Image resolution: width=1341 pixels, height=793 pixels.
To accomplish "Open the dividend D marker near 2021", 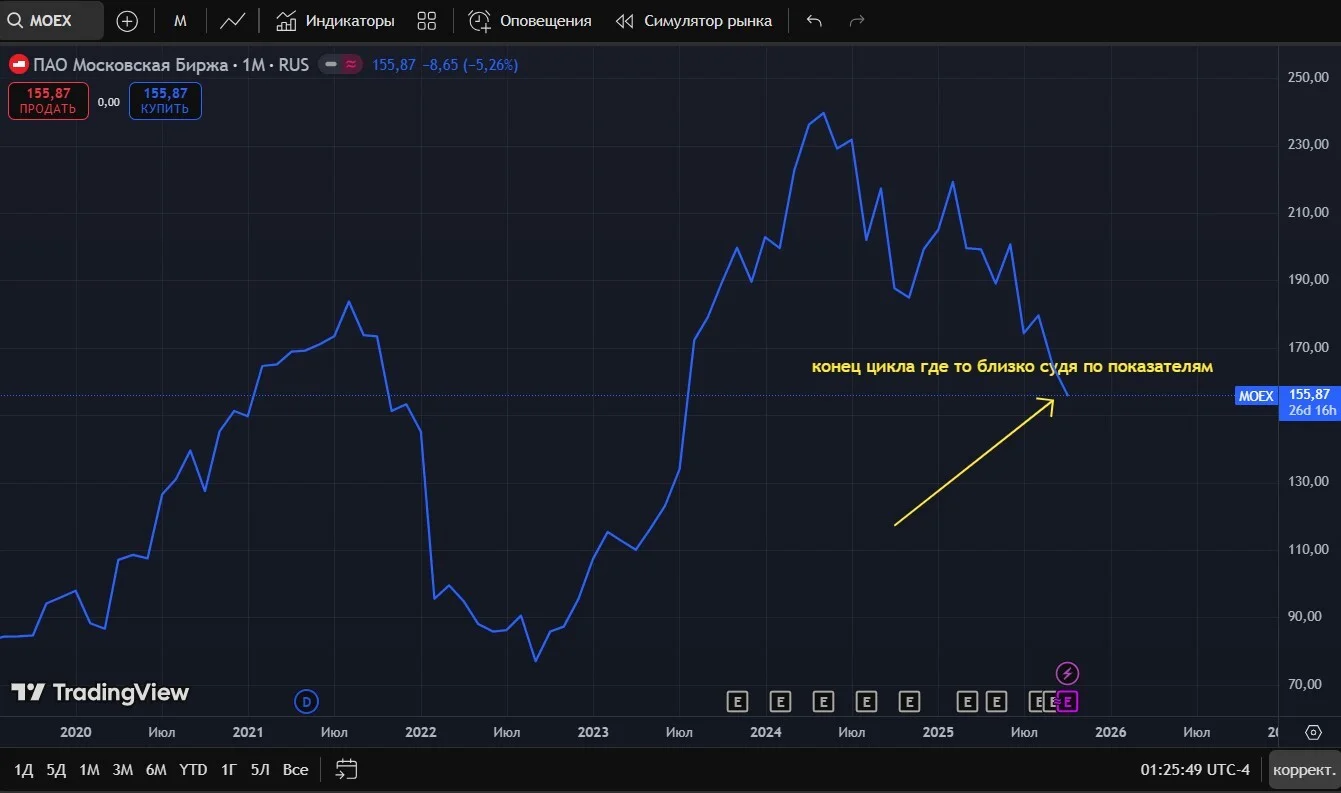I will [307, 702].
